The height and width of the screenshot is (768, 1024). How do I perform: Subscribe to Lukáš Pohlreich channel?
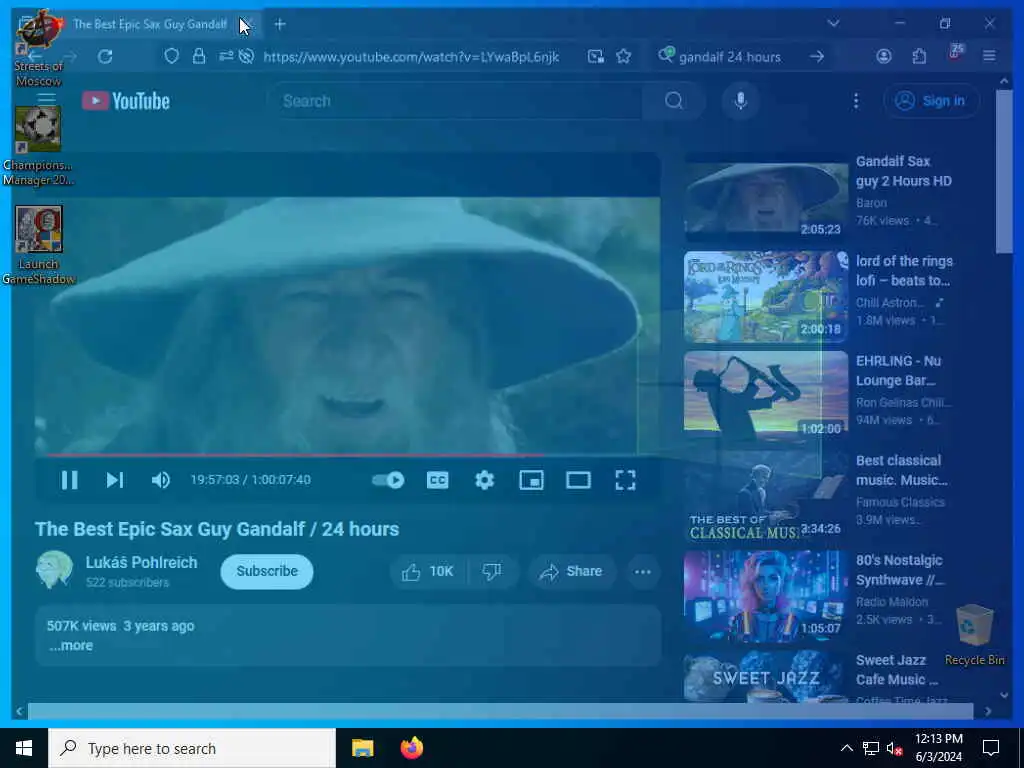click(x=266, y=571)
